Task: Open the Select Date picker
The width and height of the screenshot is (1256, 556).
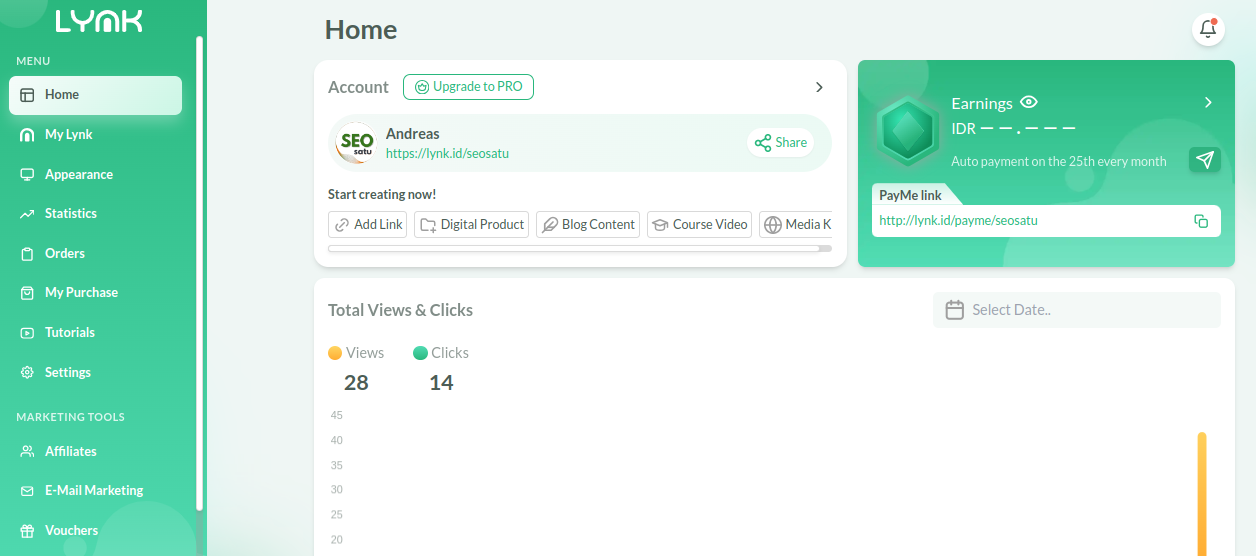Action: (x=1077, y=310)
